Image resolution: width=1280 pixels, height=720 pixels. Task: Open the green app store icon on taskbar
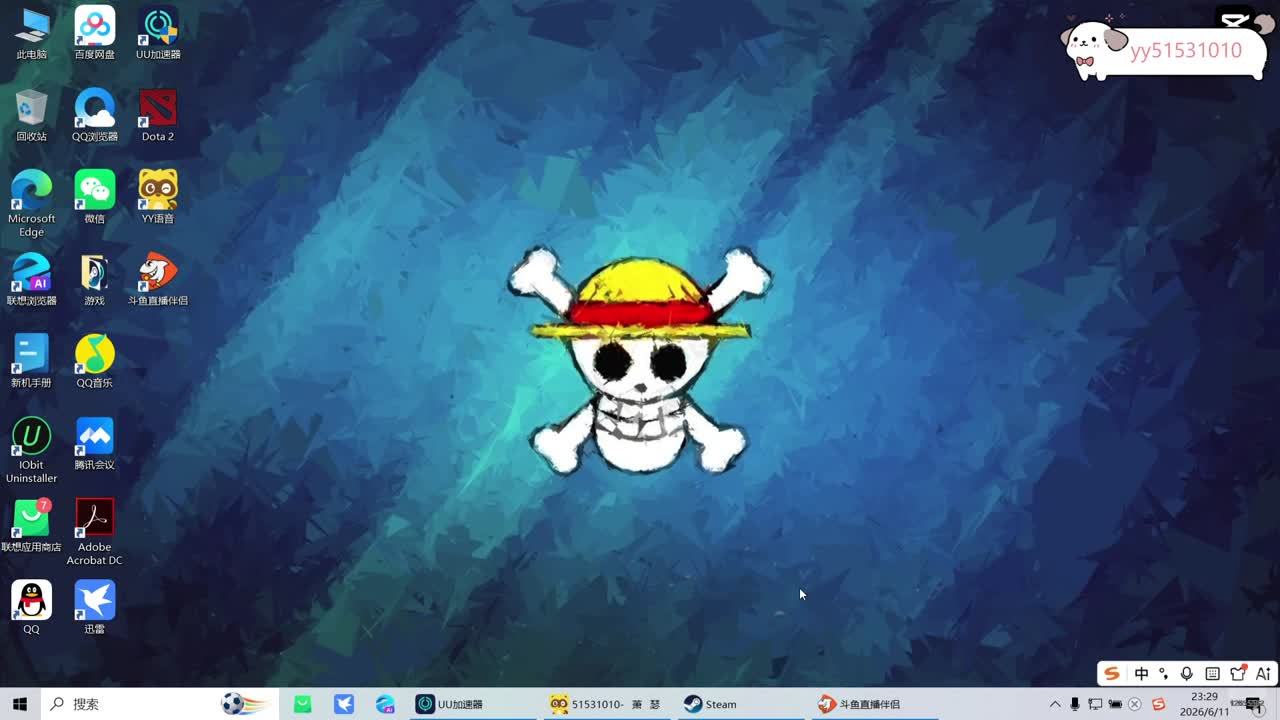click(x=302, y=704)
